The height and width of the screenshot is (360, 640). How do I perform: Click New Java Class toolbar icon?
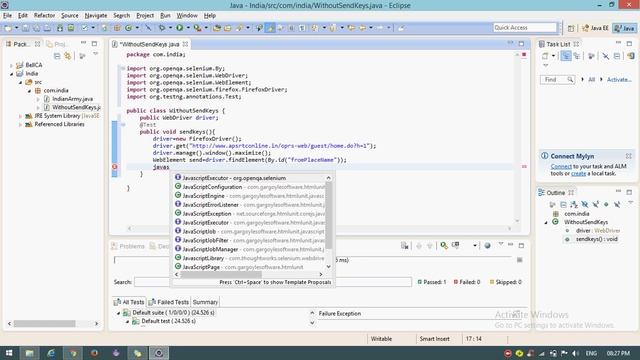point(129,28)
